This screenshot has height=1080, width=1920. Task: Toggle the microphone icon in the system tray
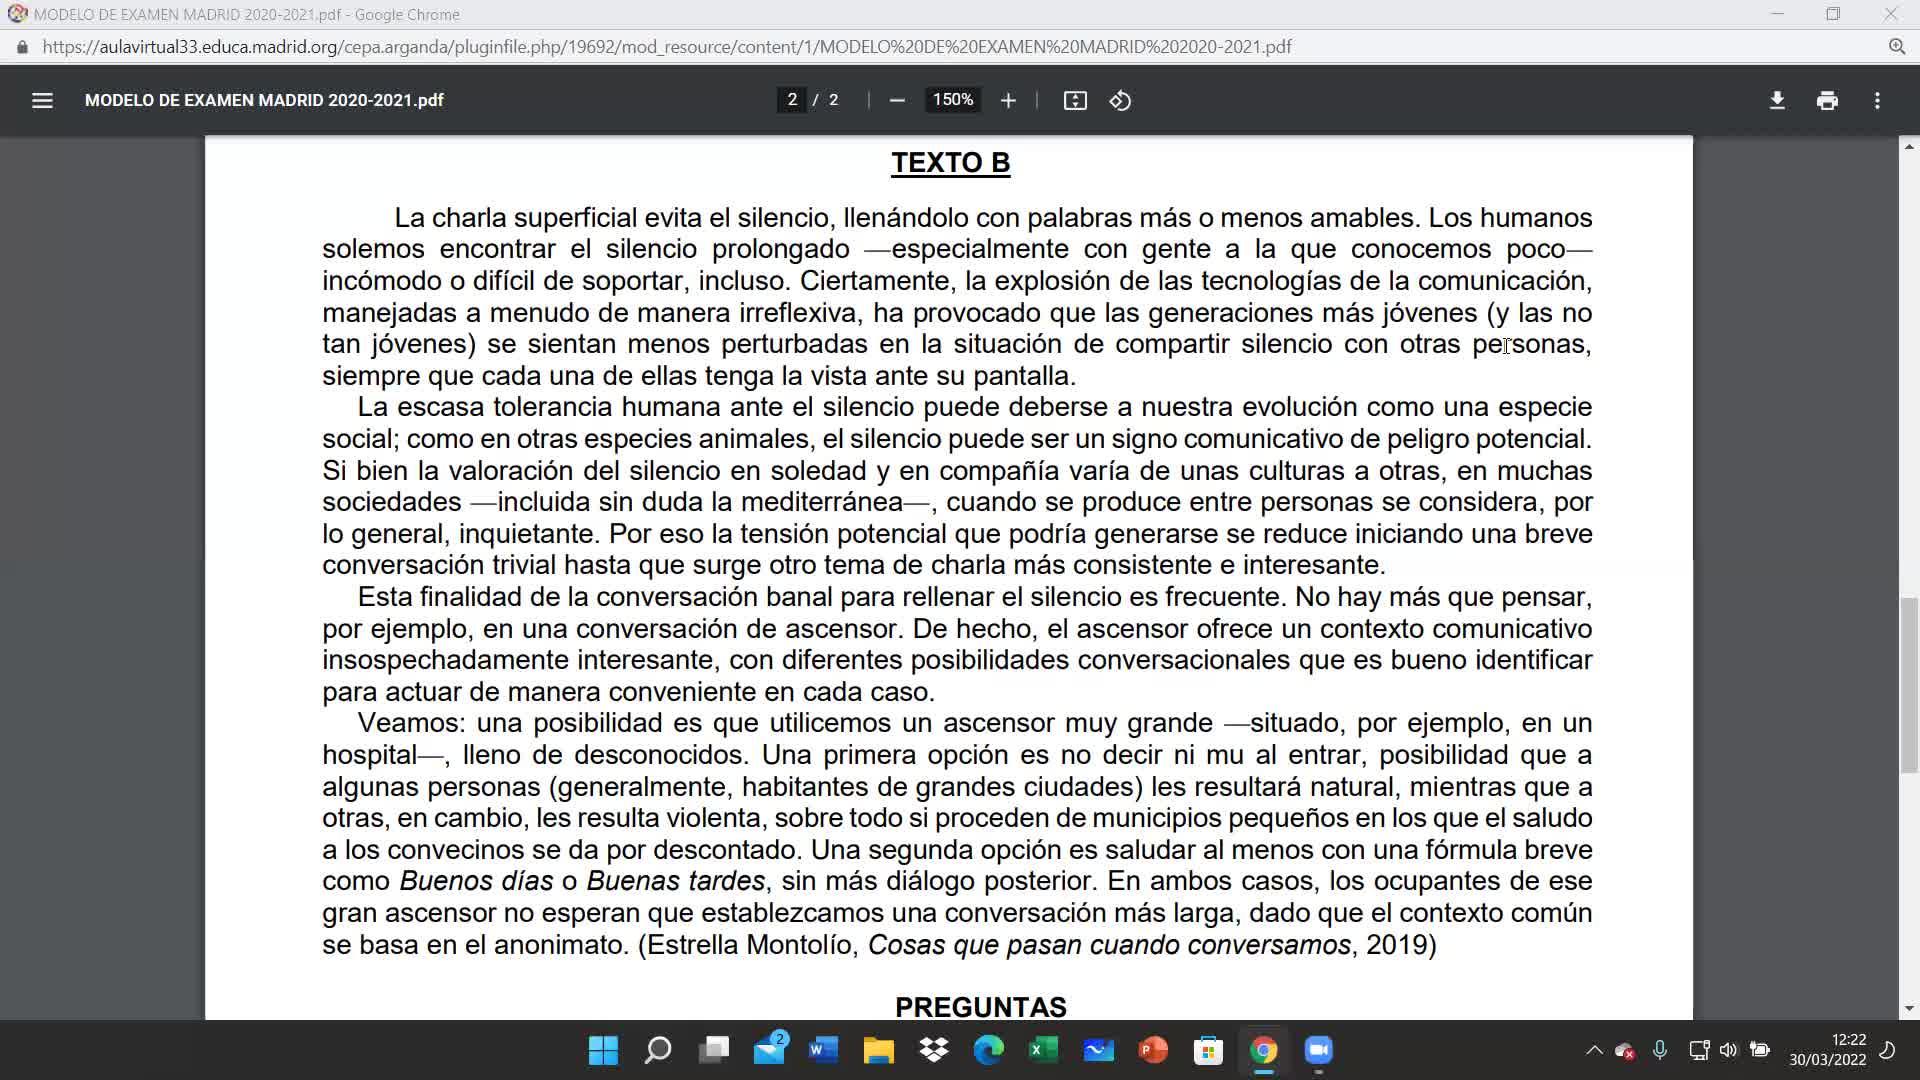(x=1659, y=1050)
